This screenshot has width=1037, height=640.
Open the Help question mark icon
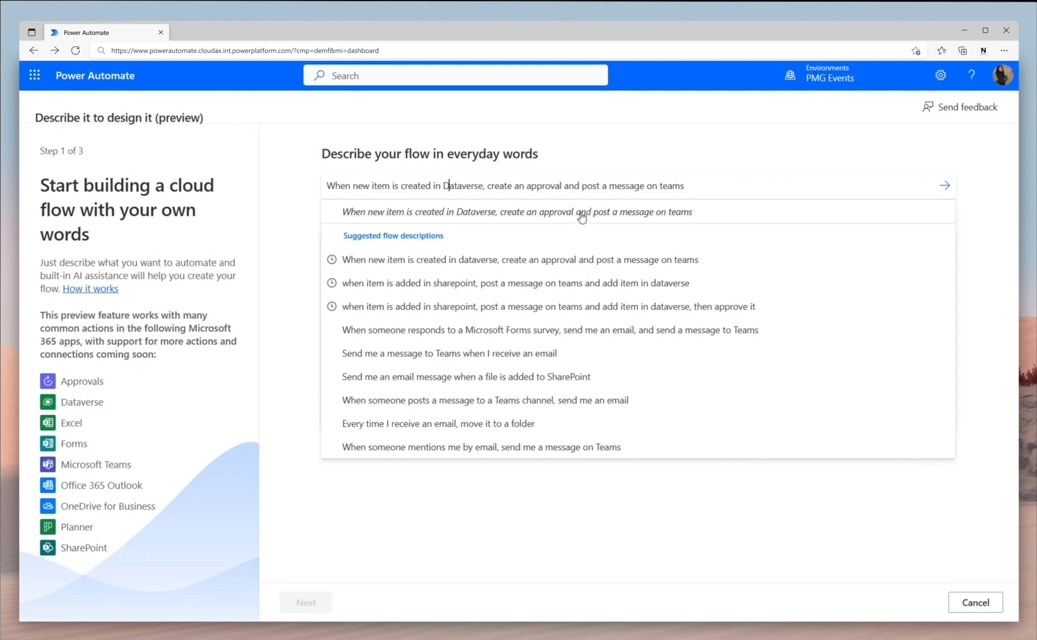(x=971, y=75)
